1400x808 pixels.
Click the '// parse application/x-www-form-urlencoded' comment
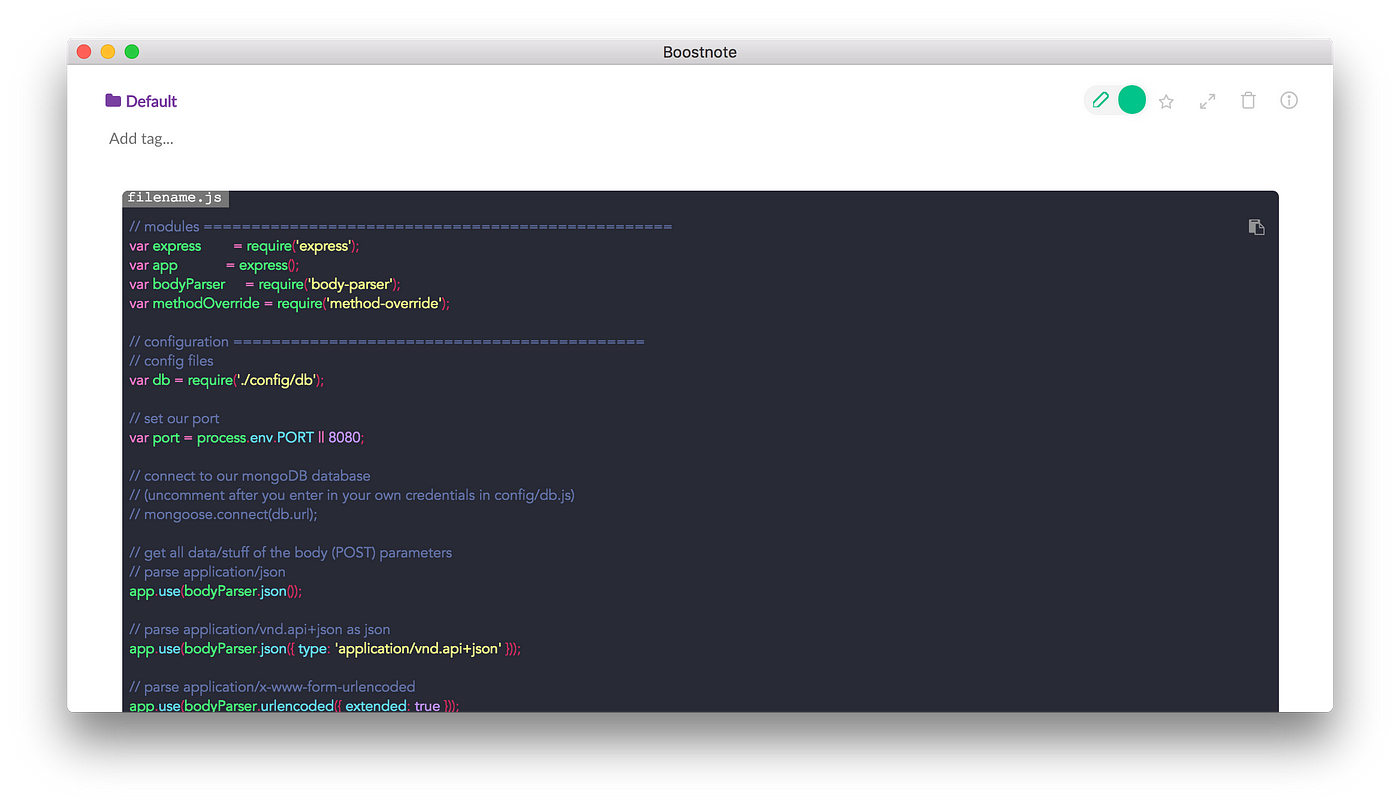coord(272,687)
